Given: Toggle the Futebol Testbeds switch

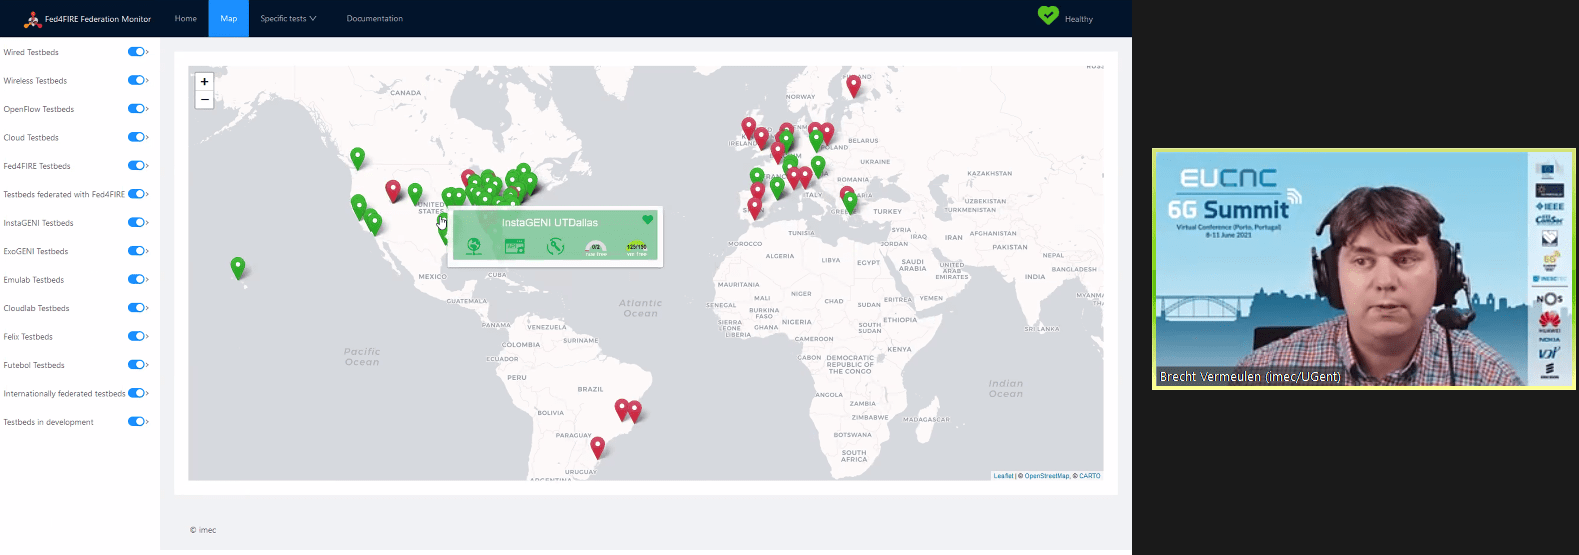Looking at the screenshot, I should pos(136,365).
